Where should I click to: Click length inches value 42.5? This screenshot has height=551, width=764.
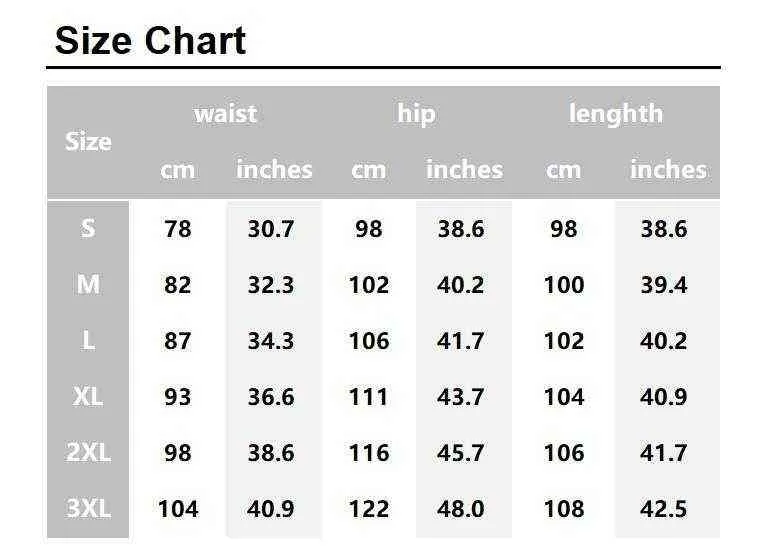coord(664,509)
